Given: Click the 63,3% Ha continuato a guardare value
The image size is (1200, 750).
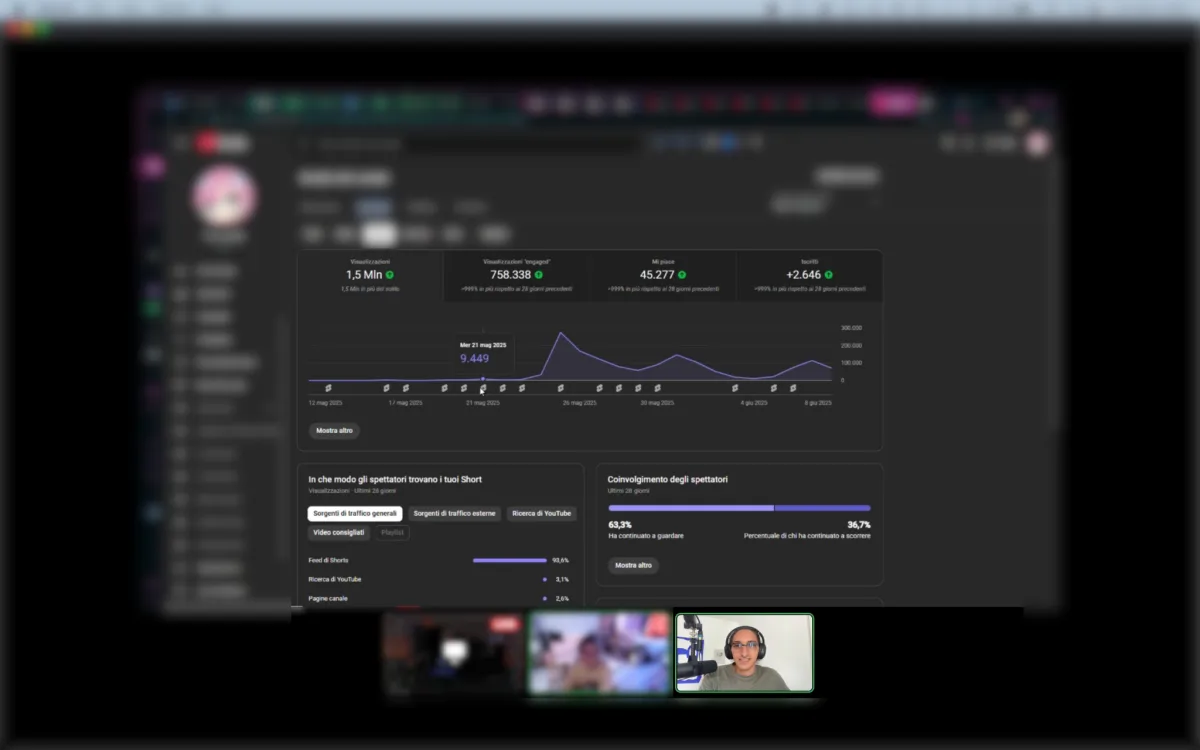Looking at the screenshot, I should 620,524.
